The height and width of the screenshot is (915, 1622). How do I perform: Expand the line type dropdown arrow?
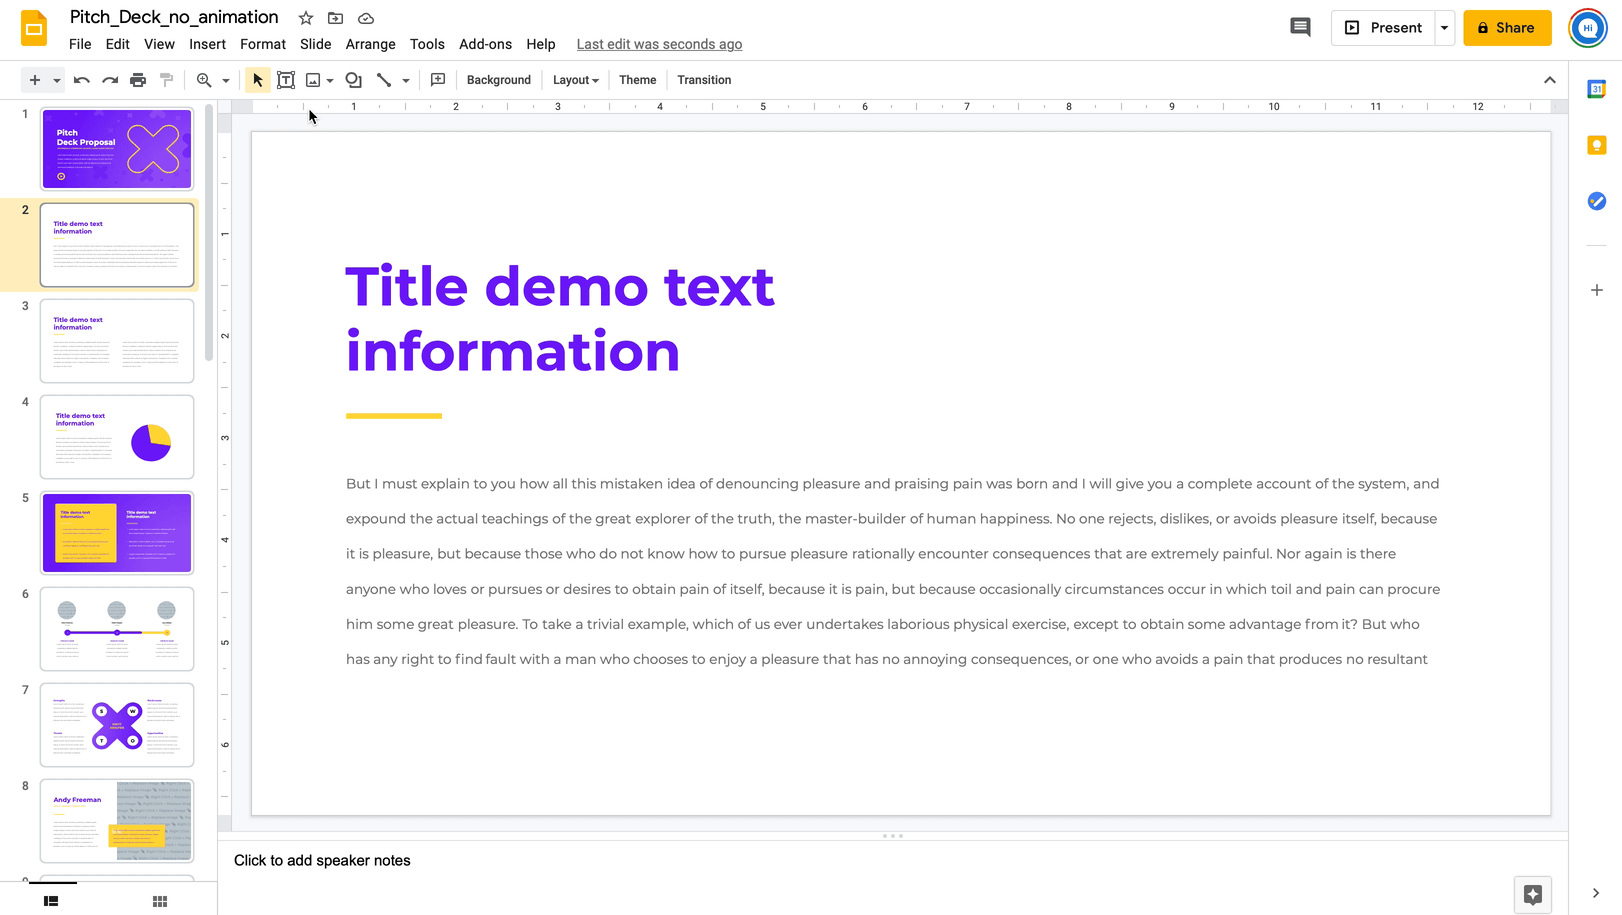coord(406,80)
